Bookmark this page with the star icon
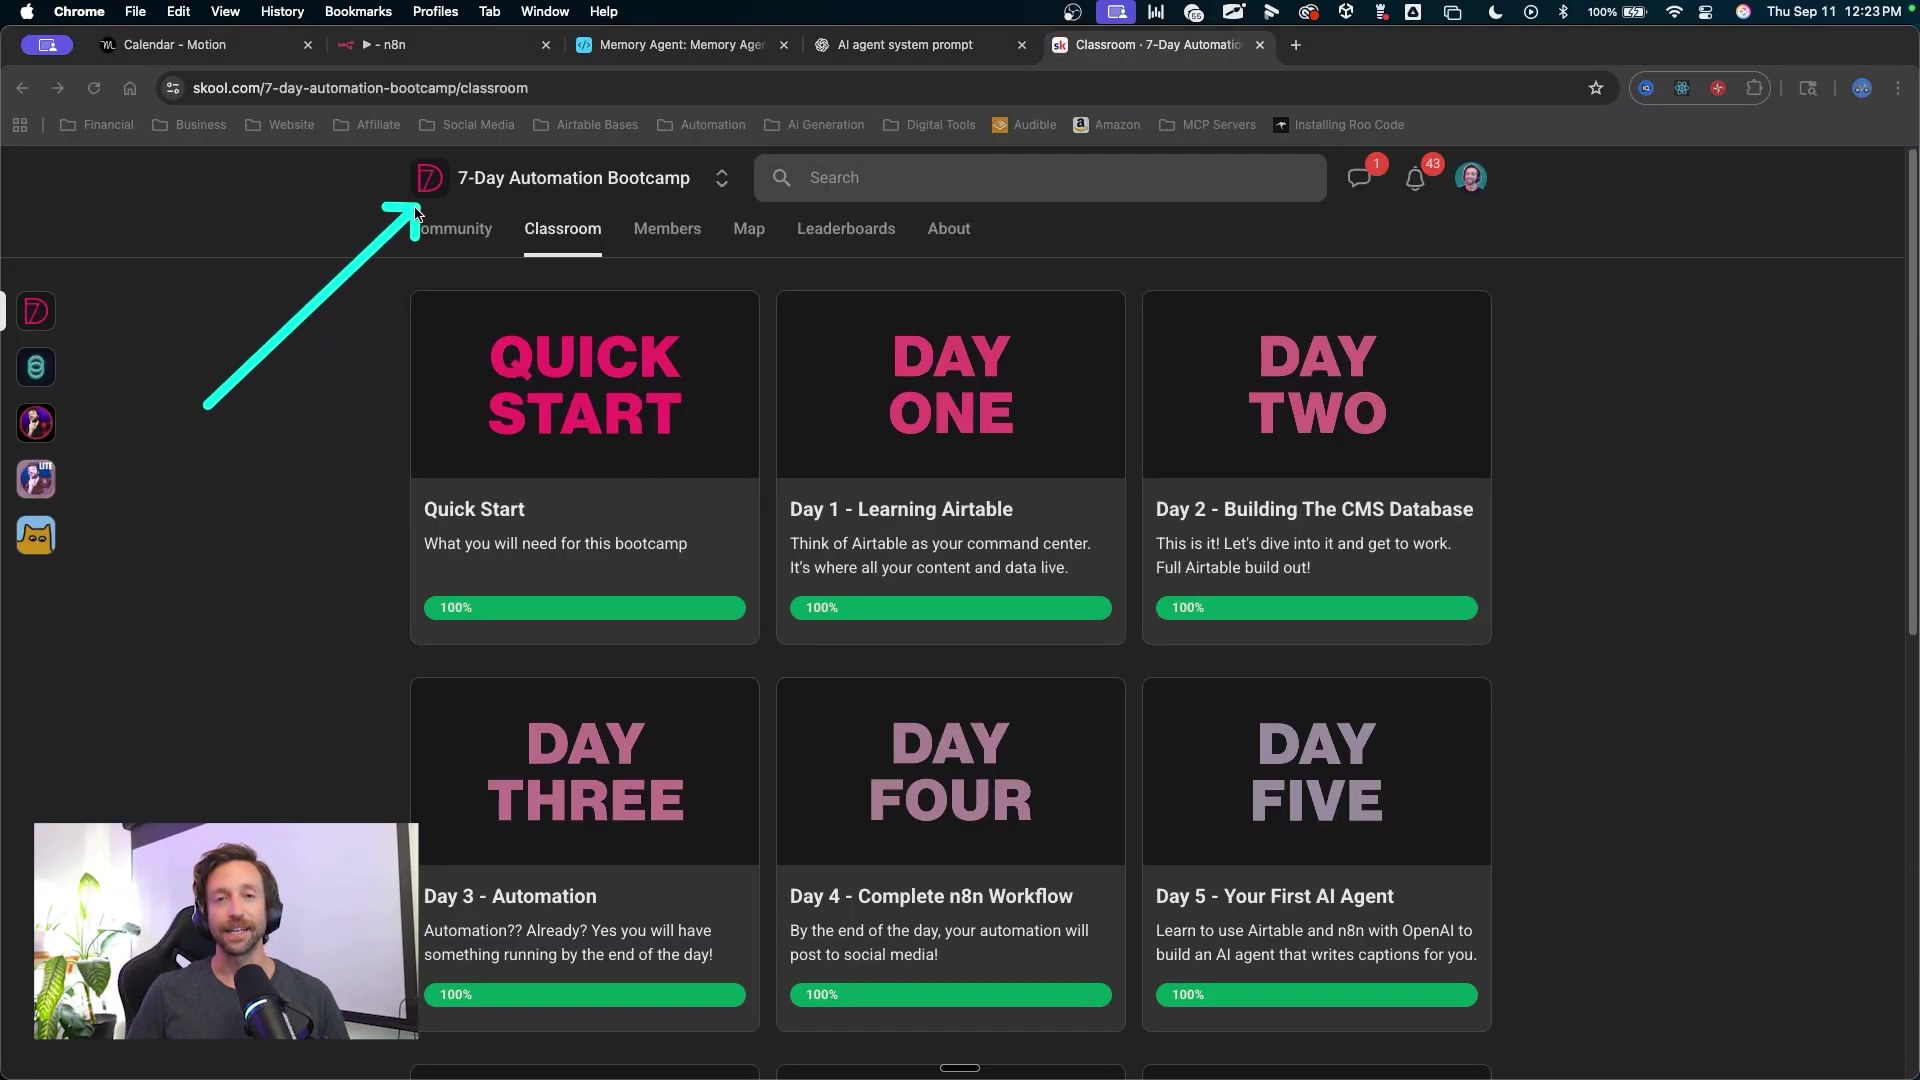Screen dimensions: 1920x1080 point(1595,88)
